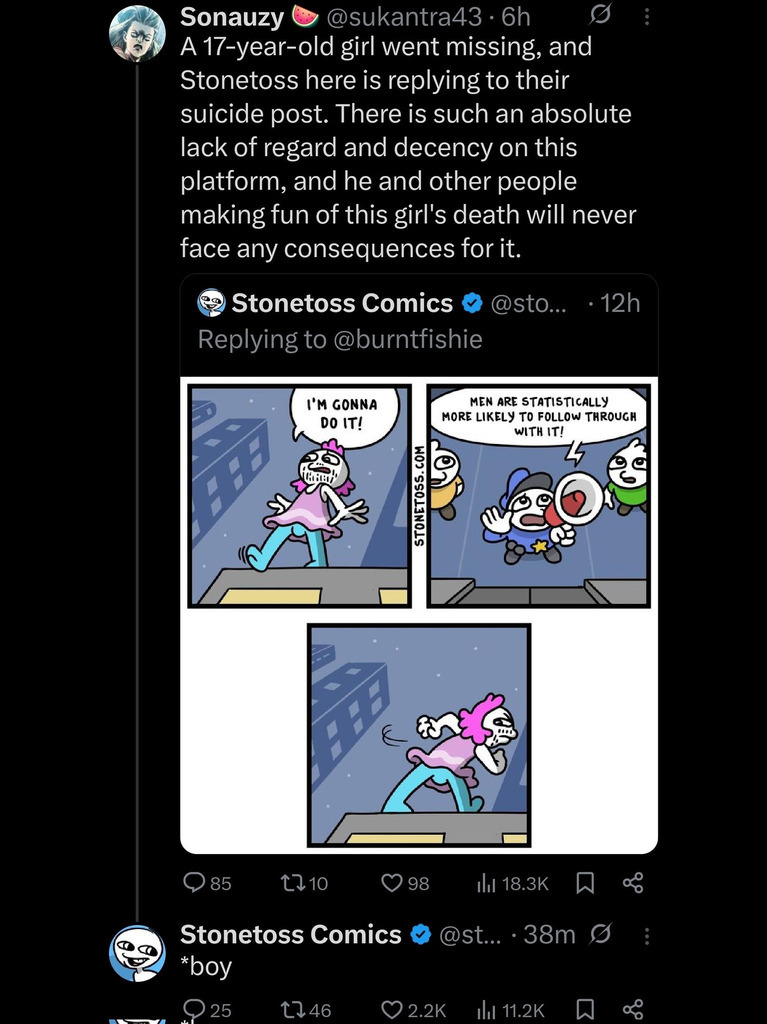Like Stonetoss reply with 2.2K likes
This screenshot has width=767, height=1024.
click(x=414, y=1010)
